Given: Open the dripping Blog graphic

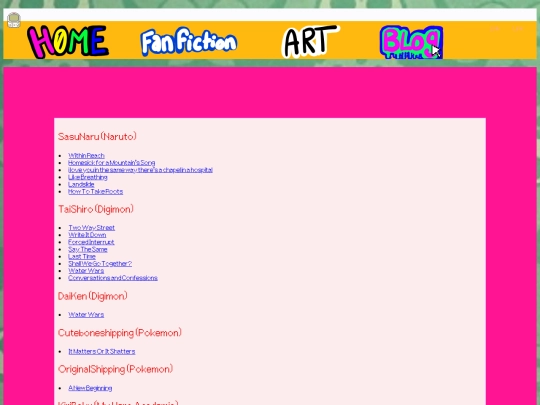Looking at the screenshot, I should coord(411,42).
